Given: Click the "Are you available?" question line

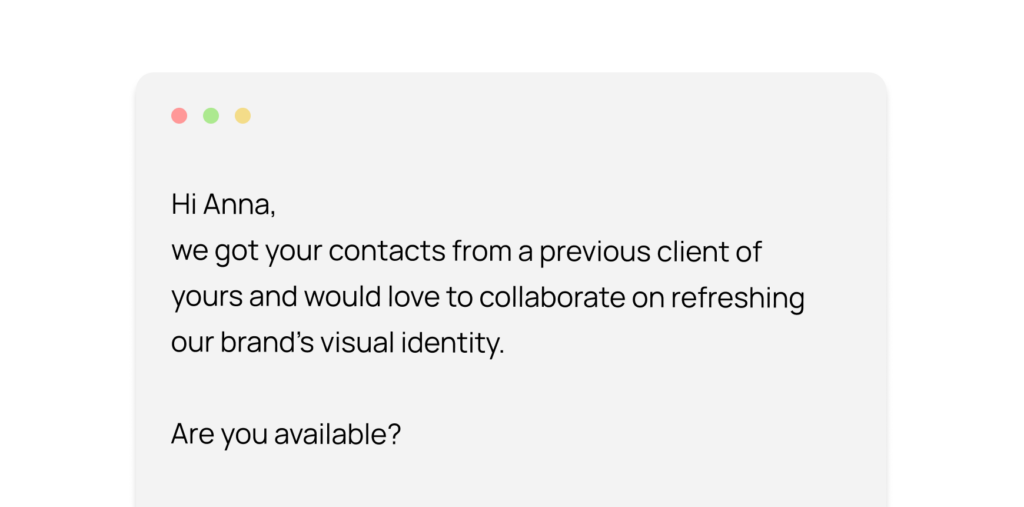Looking at the screenshot, I should point(286,436).
